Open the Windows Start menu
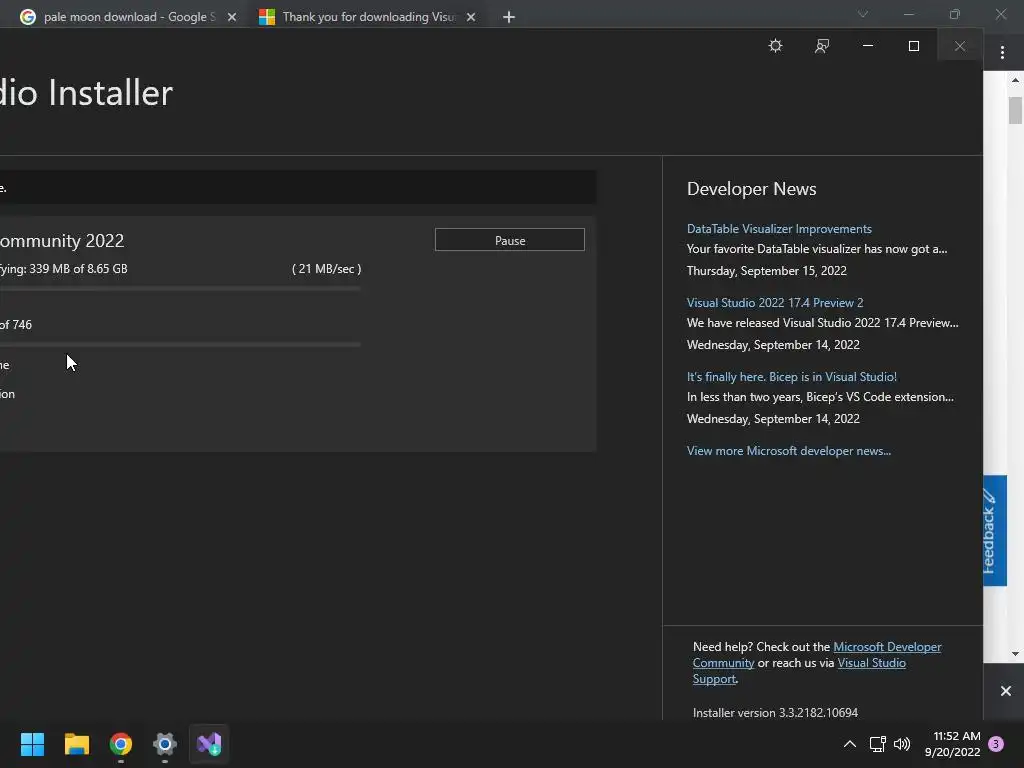This screenshot has width=1024, height=768. 32,744
